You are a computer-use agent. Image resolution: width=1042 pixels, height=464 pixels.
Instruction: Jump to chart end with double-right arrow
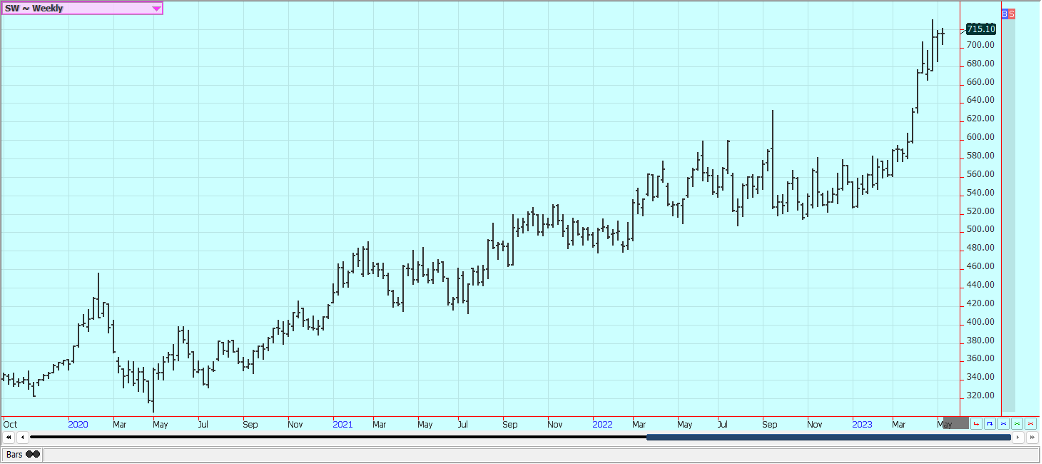tap(1032, 437)
